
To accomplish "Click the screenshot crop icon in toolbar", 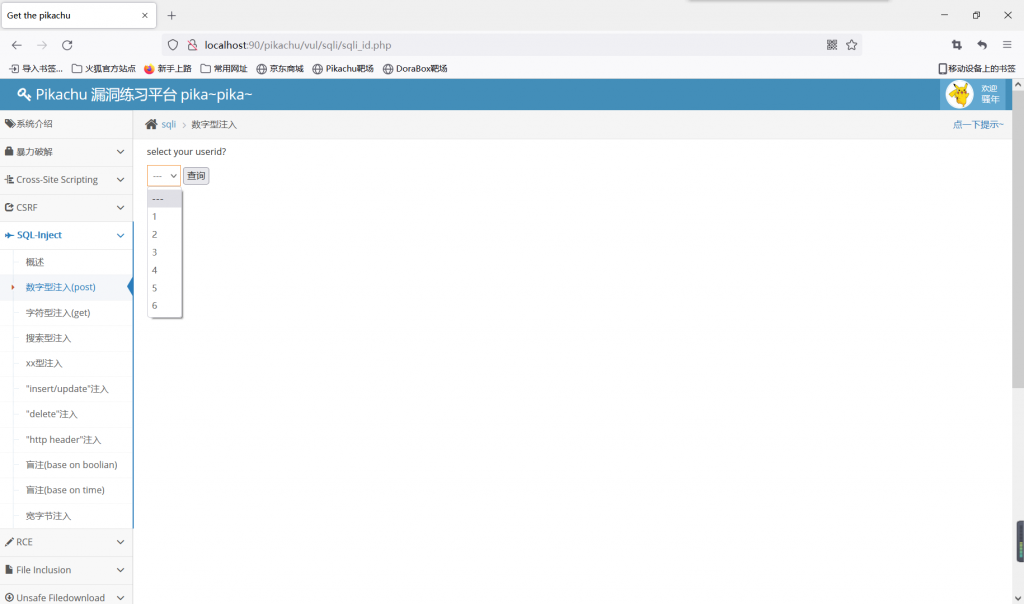I will pyautogui.click(x=957, y=45).
